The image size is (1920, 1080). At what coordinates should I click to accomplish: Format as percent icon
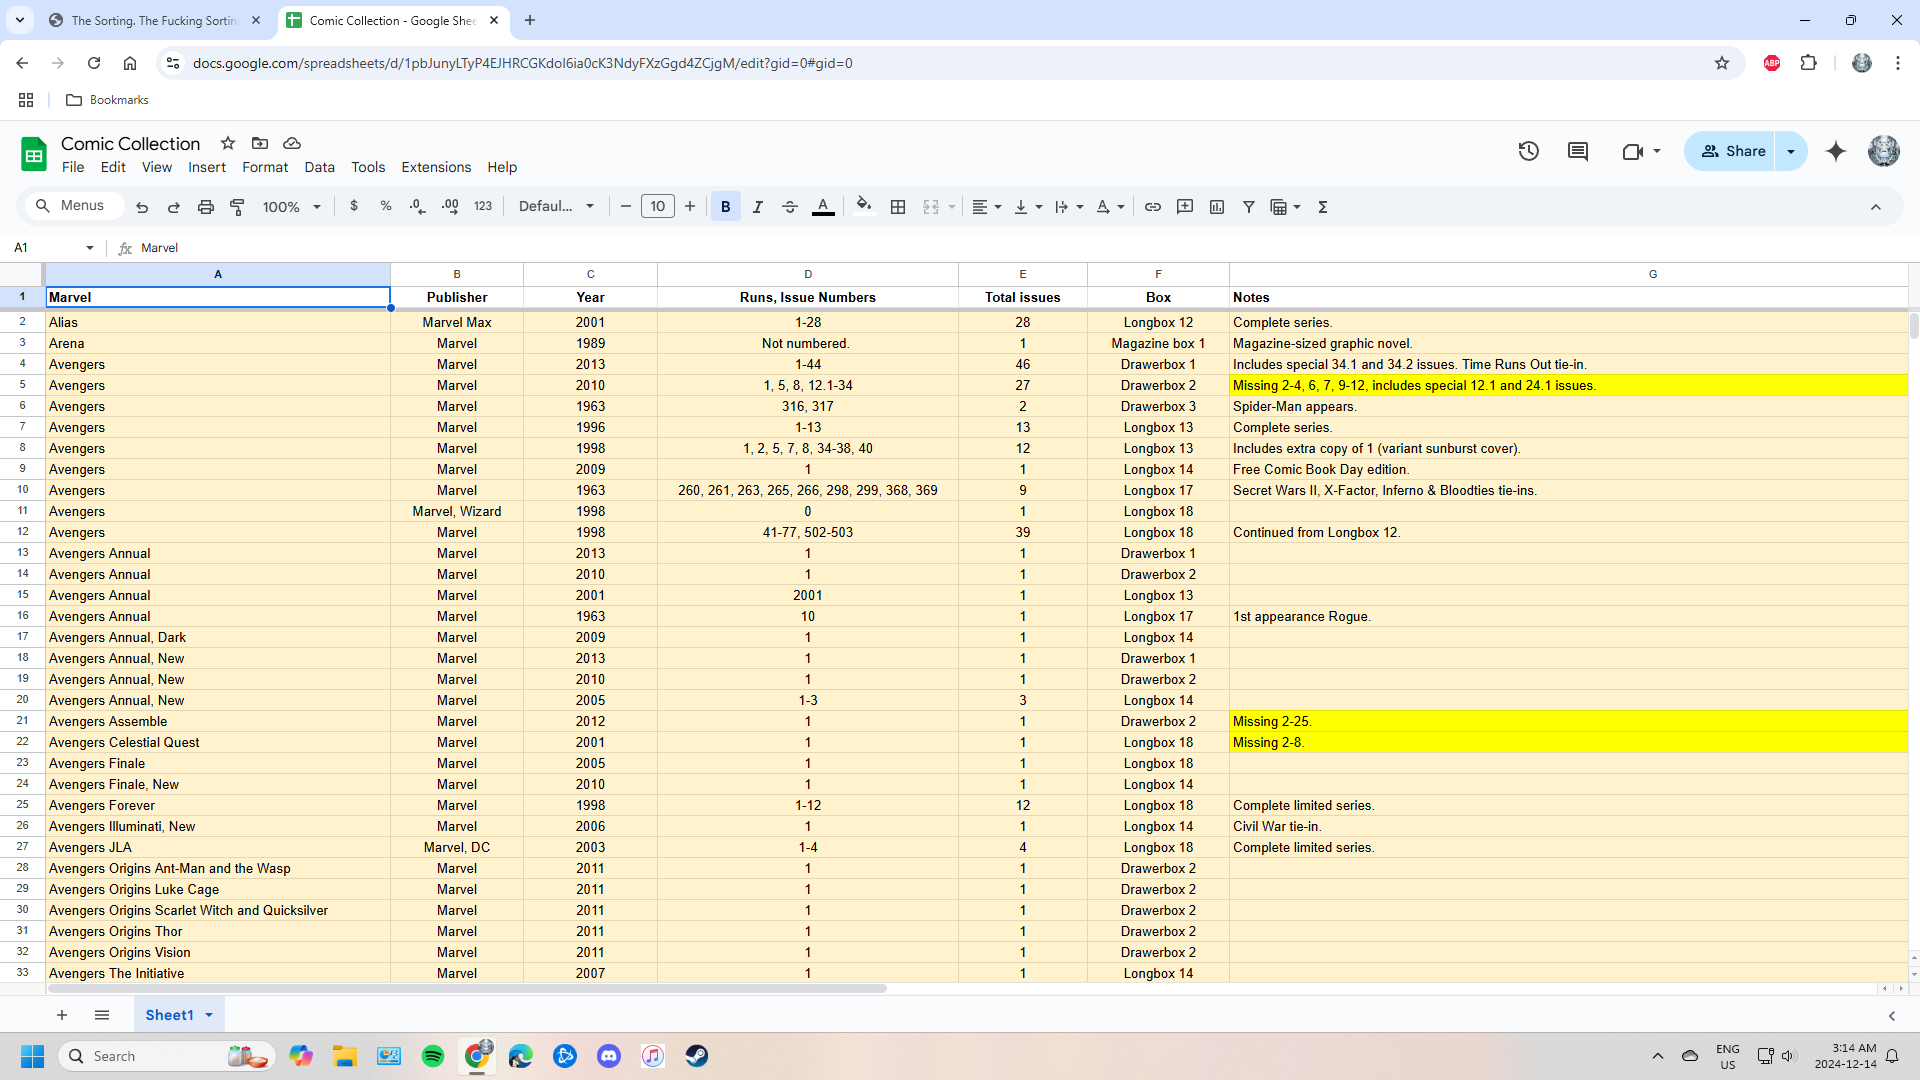click(x=386, y=206)
